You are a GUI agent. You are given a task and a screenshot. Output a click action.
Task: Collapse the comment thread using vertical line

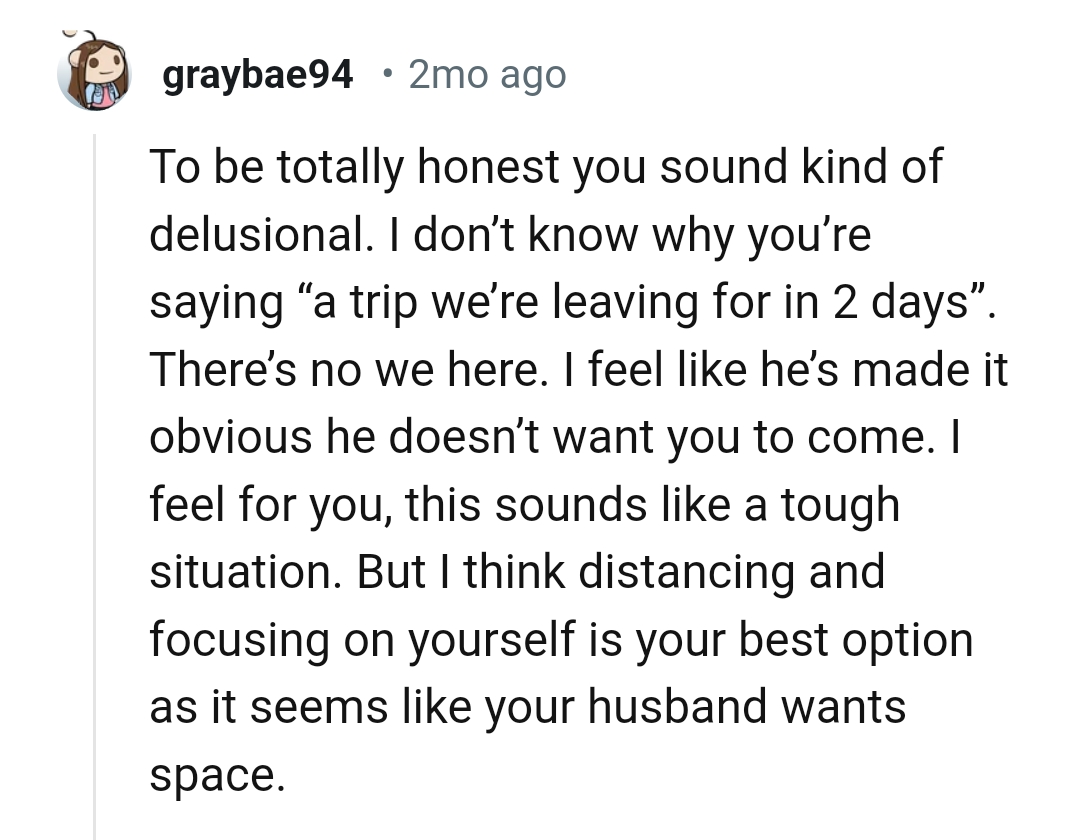coord(94,480)
